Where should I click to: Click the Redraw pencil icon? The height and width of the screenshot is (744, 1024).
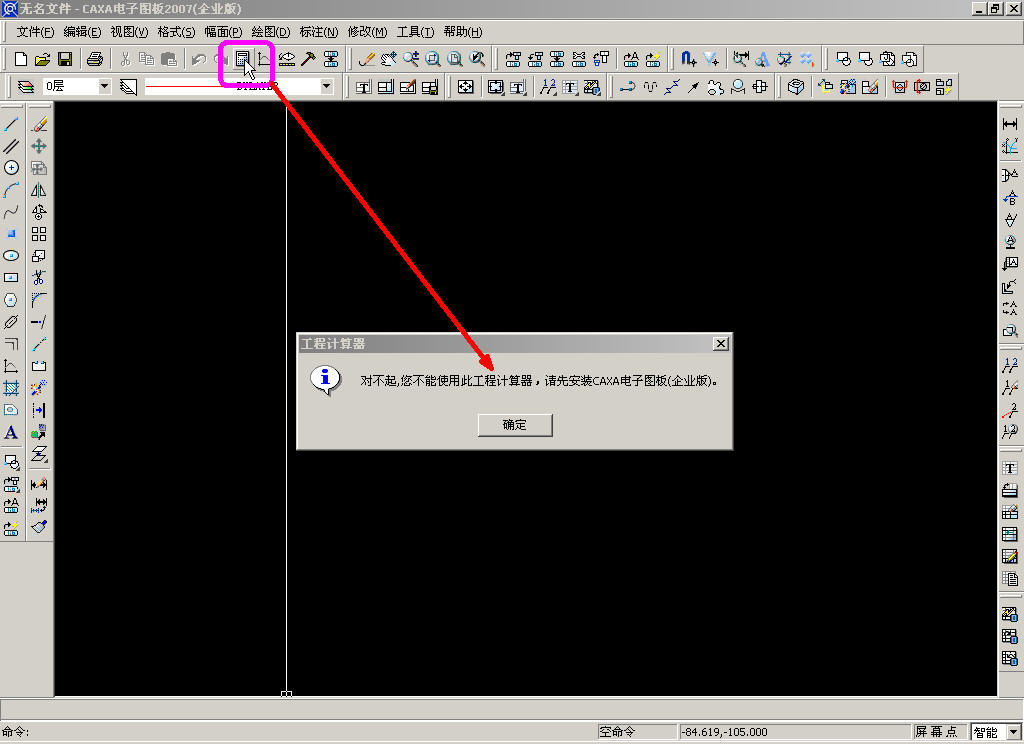[366, 59]
